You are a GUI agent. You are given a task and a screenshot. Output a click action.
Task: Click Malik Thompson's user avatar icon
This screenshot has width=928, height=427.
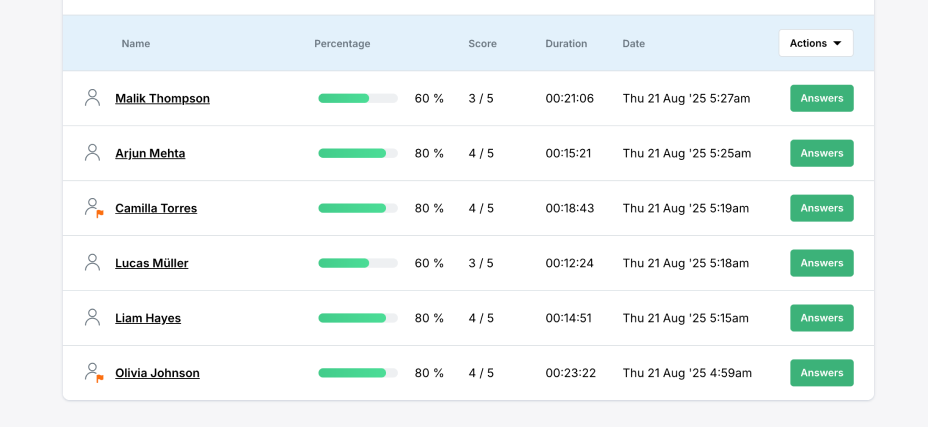click(x=93, y=98)
